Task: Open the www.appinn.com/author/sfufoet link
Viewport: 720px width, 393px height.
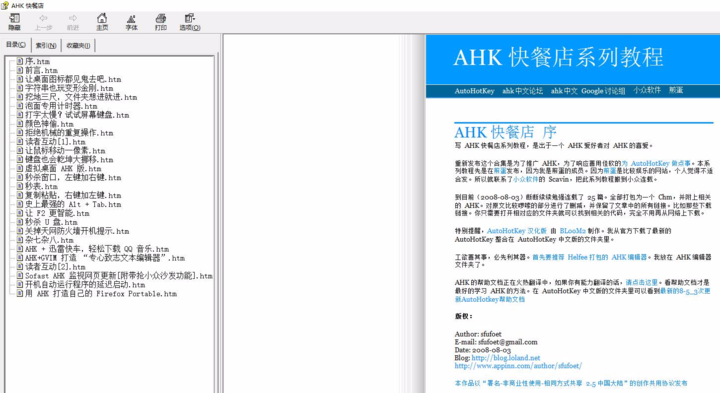Action: point(518,366)
